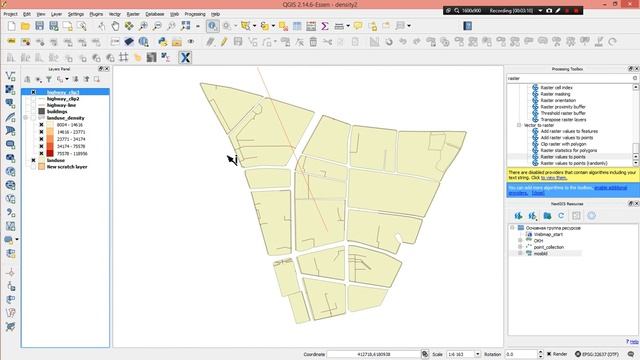Open the Field Calculator icon
Image resolution: width=640 pixels, height=360 pixels.
pyautogui.click(x=311, y=26)
